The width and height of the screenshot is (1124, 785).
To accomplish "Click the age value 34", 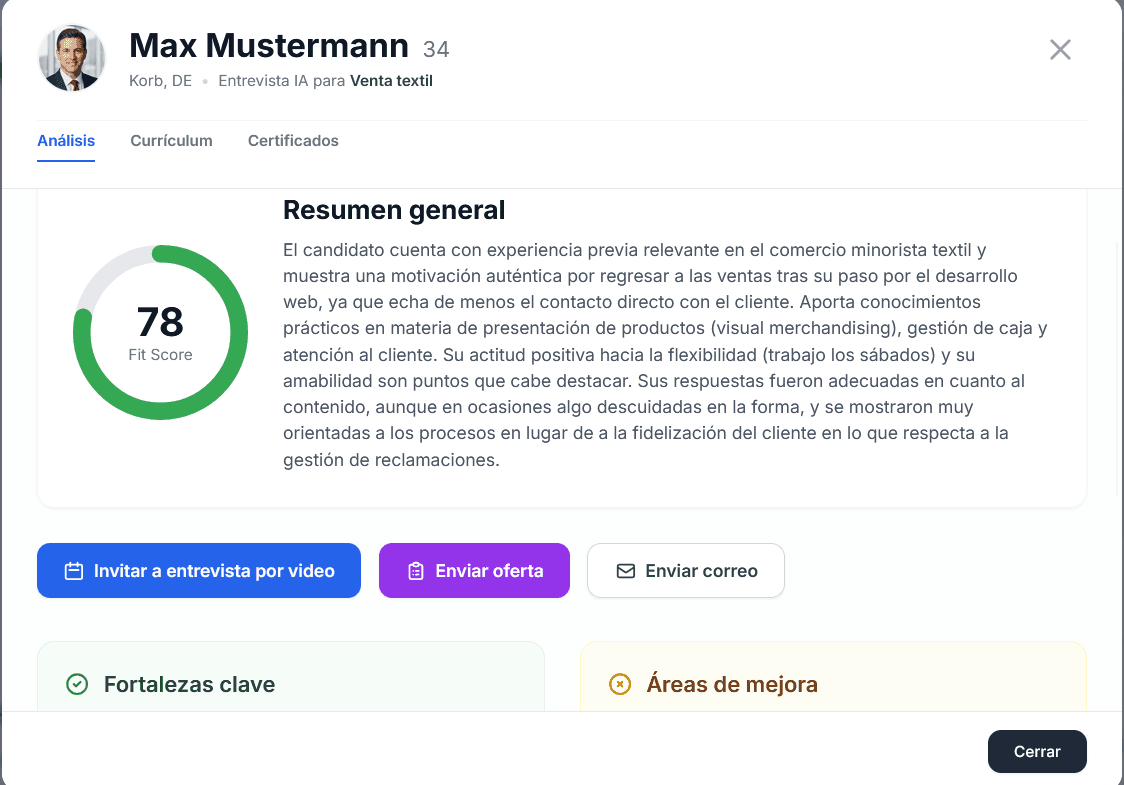I will click(436, 49).
